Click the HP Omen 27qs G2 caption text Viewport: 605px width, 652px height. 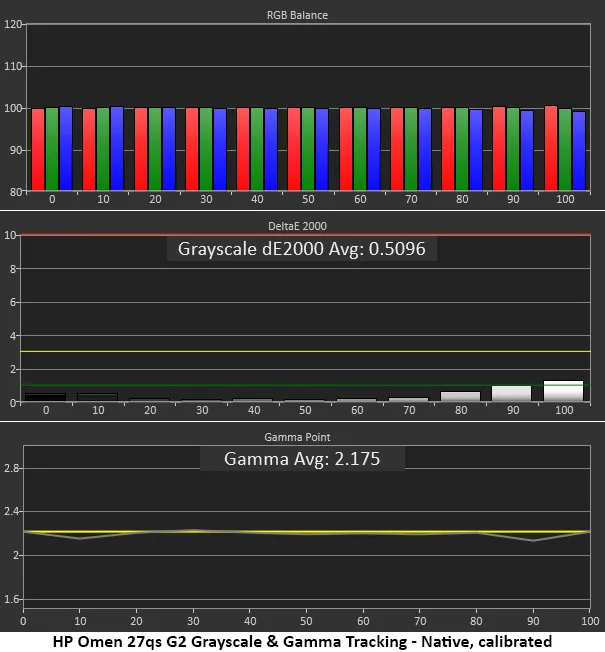303,640
